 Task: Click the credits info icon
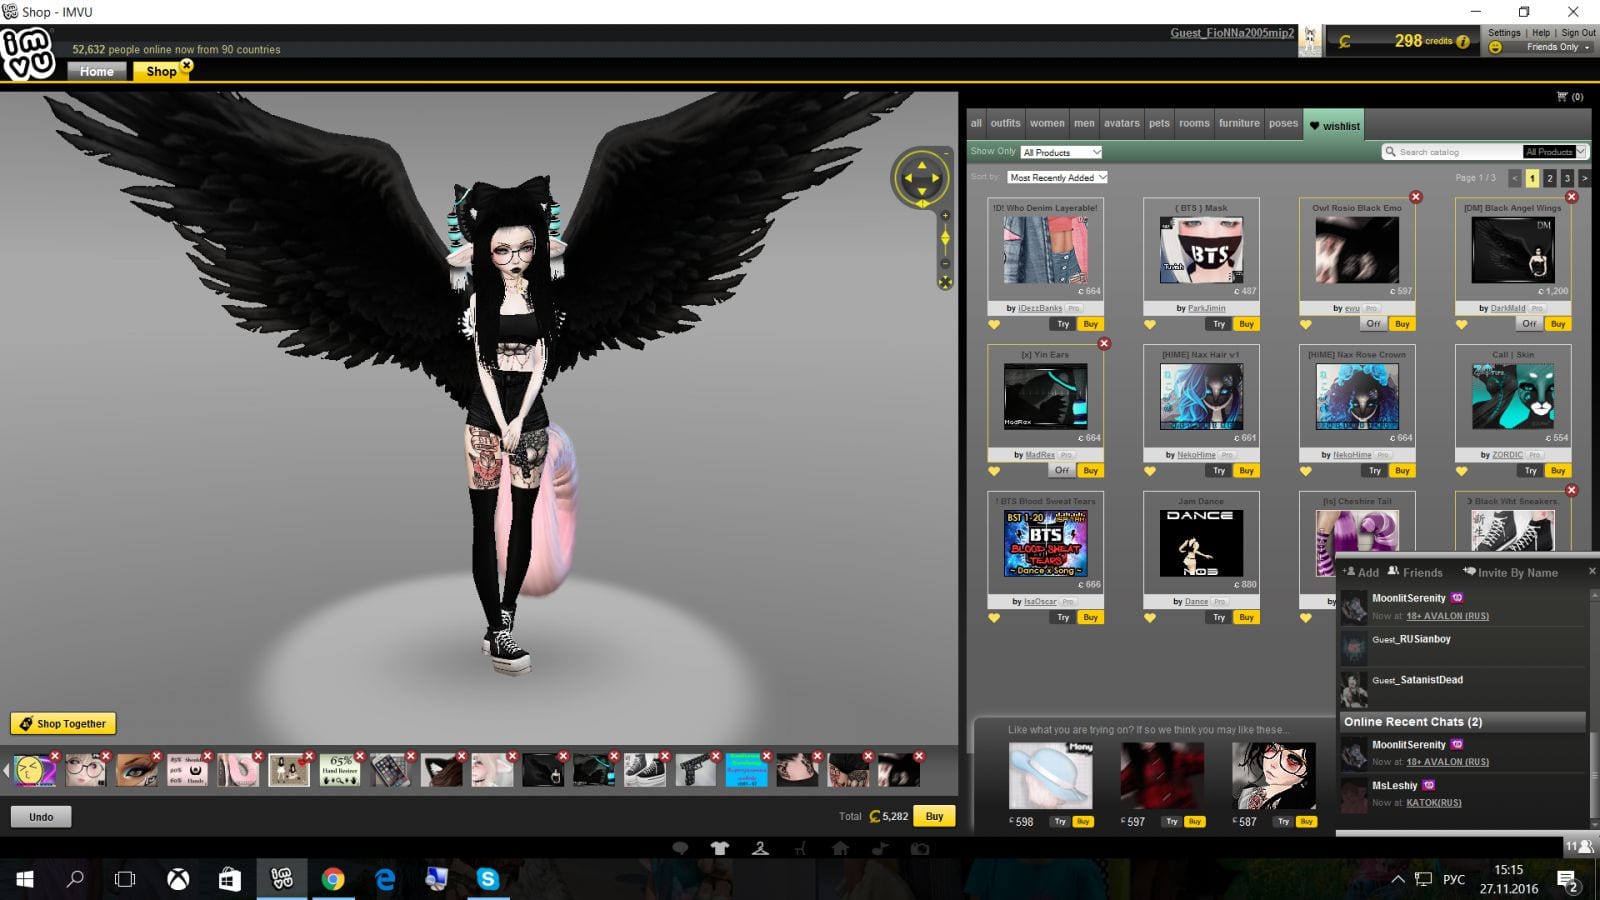(1463, 42)
